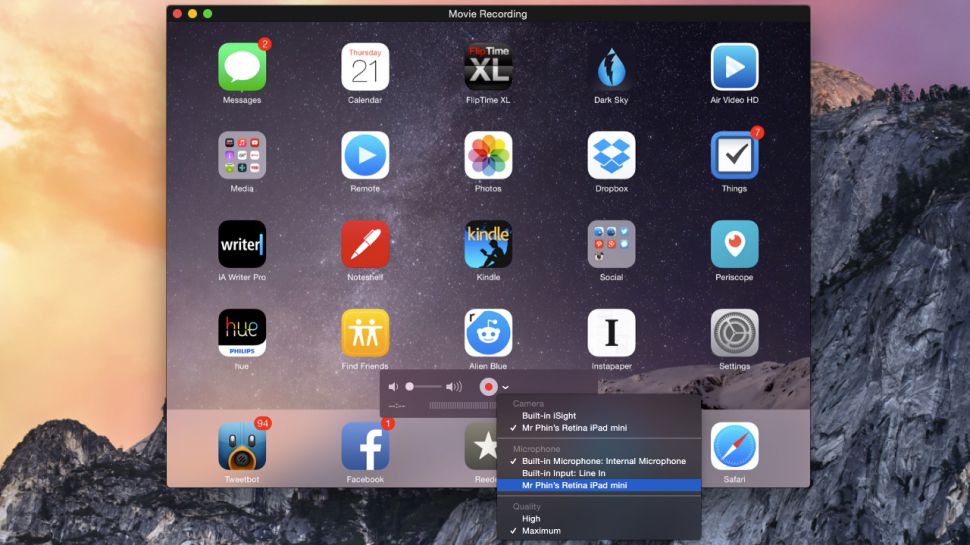Open the Social folder
This screenshot has height=545, width=970.
coord(611,244)
